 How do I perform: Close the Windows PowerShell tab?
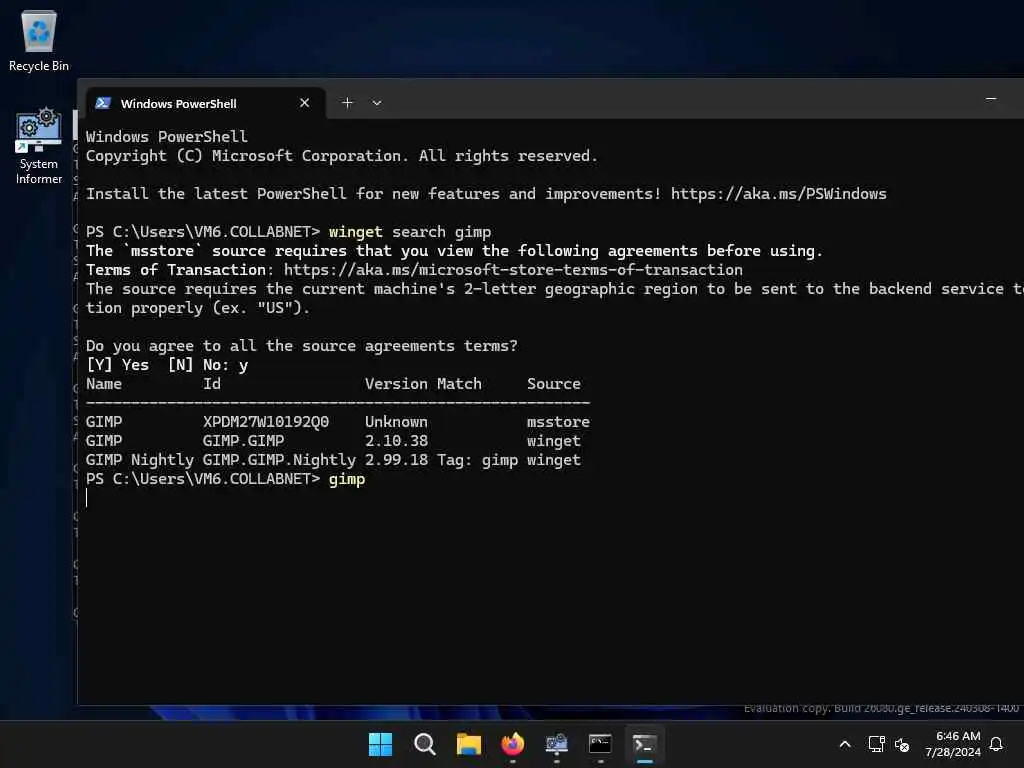point(304,103)
